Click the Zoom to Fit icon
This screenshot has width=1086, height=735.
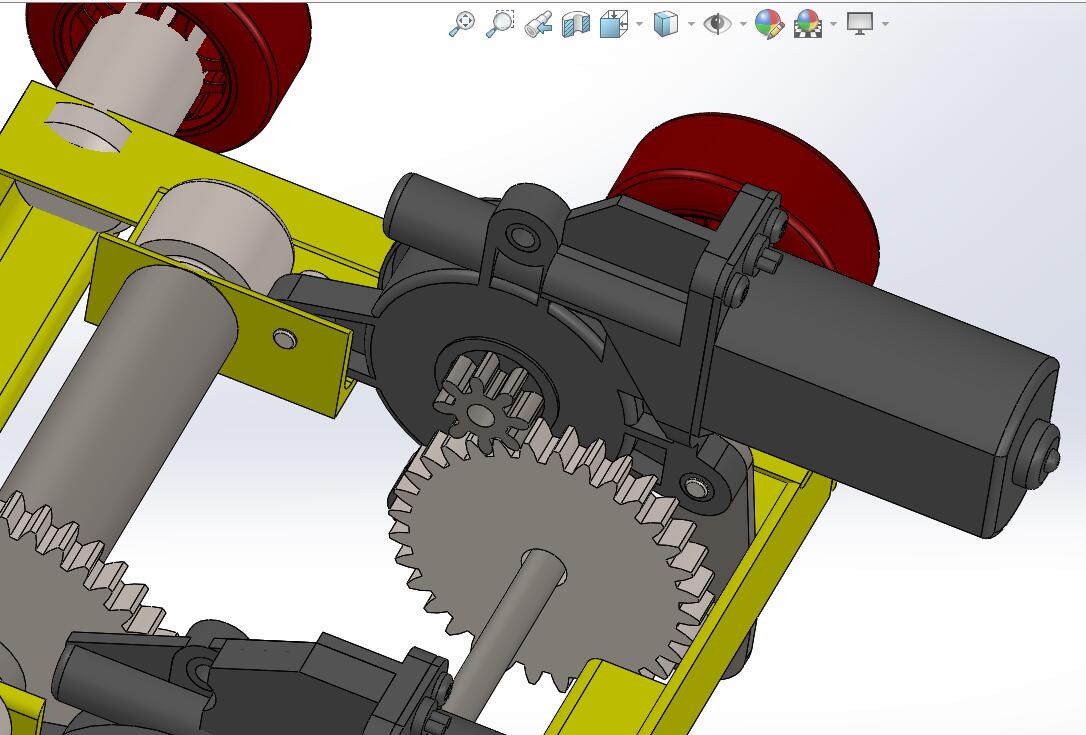point(461,24)
